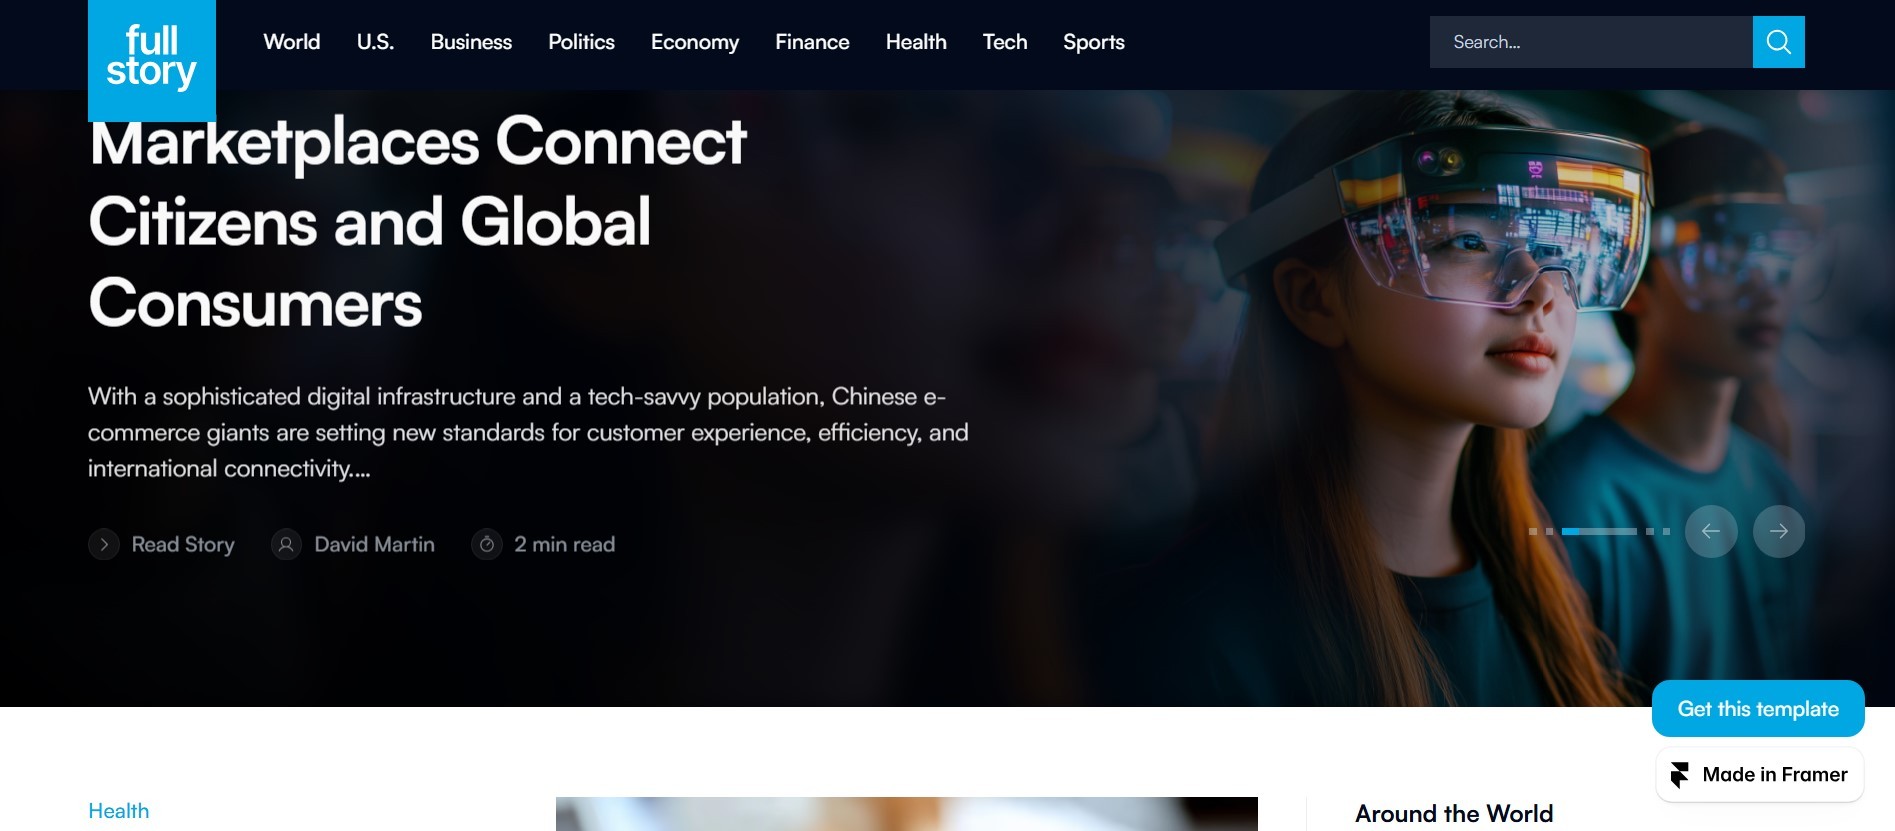Viewport: 1895px width, 831px height.
Task: Open the Economy navigation link
Action: [695, 42]
